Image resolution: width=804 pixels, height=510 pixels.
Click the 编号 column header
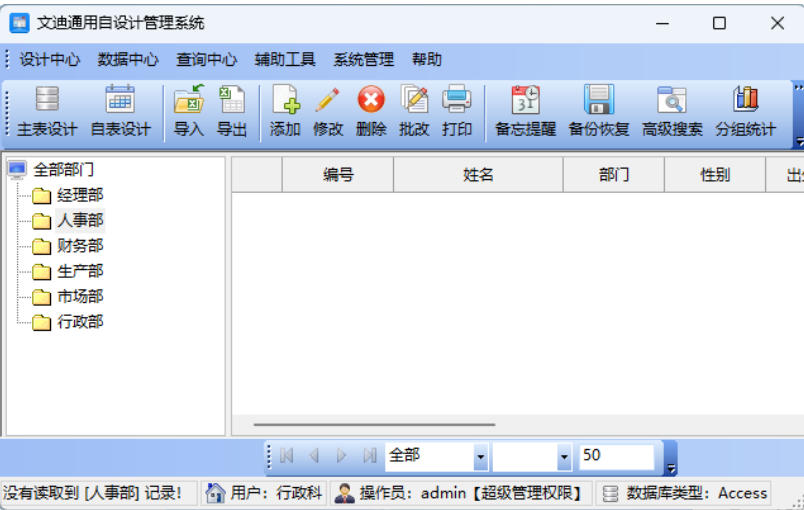point(338,175)
